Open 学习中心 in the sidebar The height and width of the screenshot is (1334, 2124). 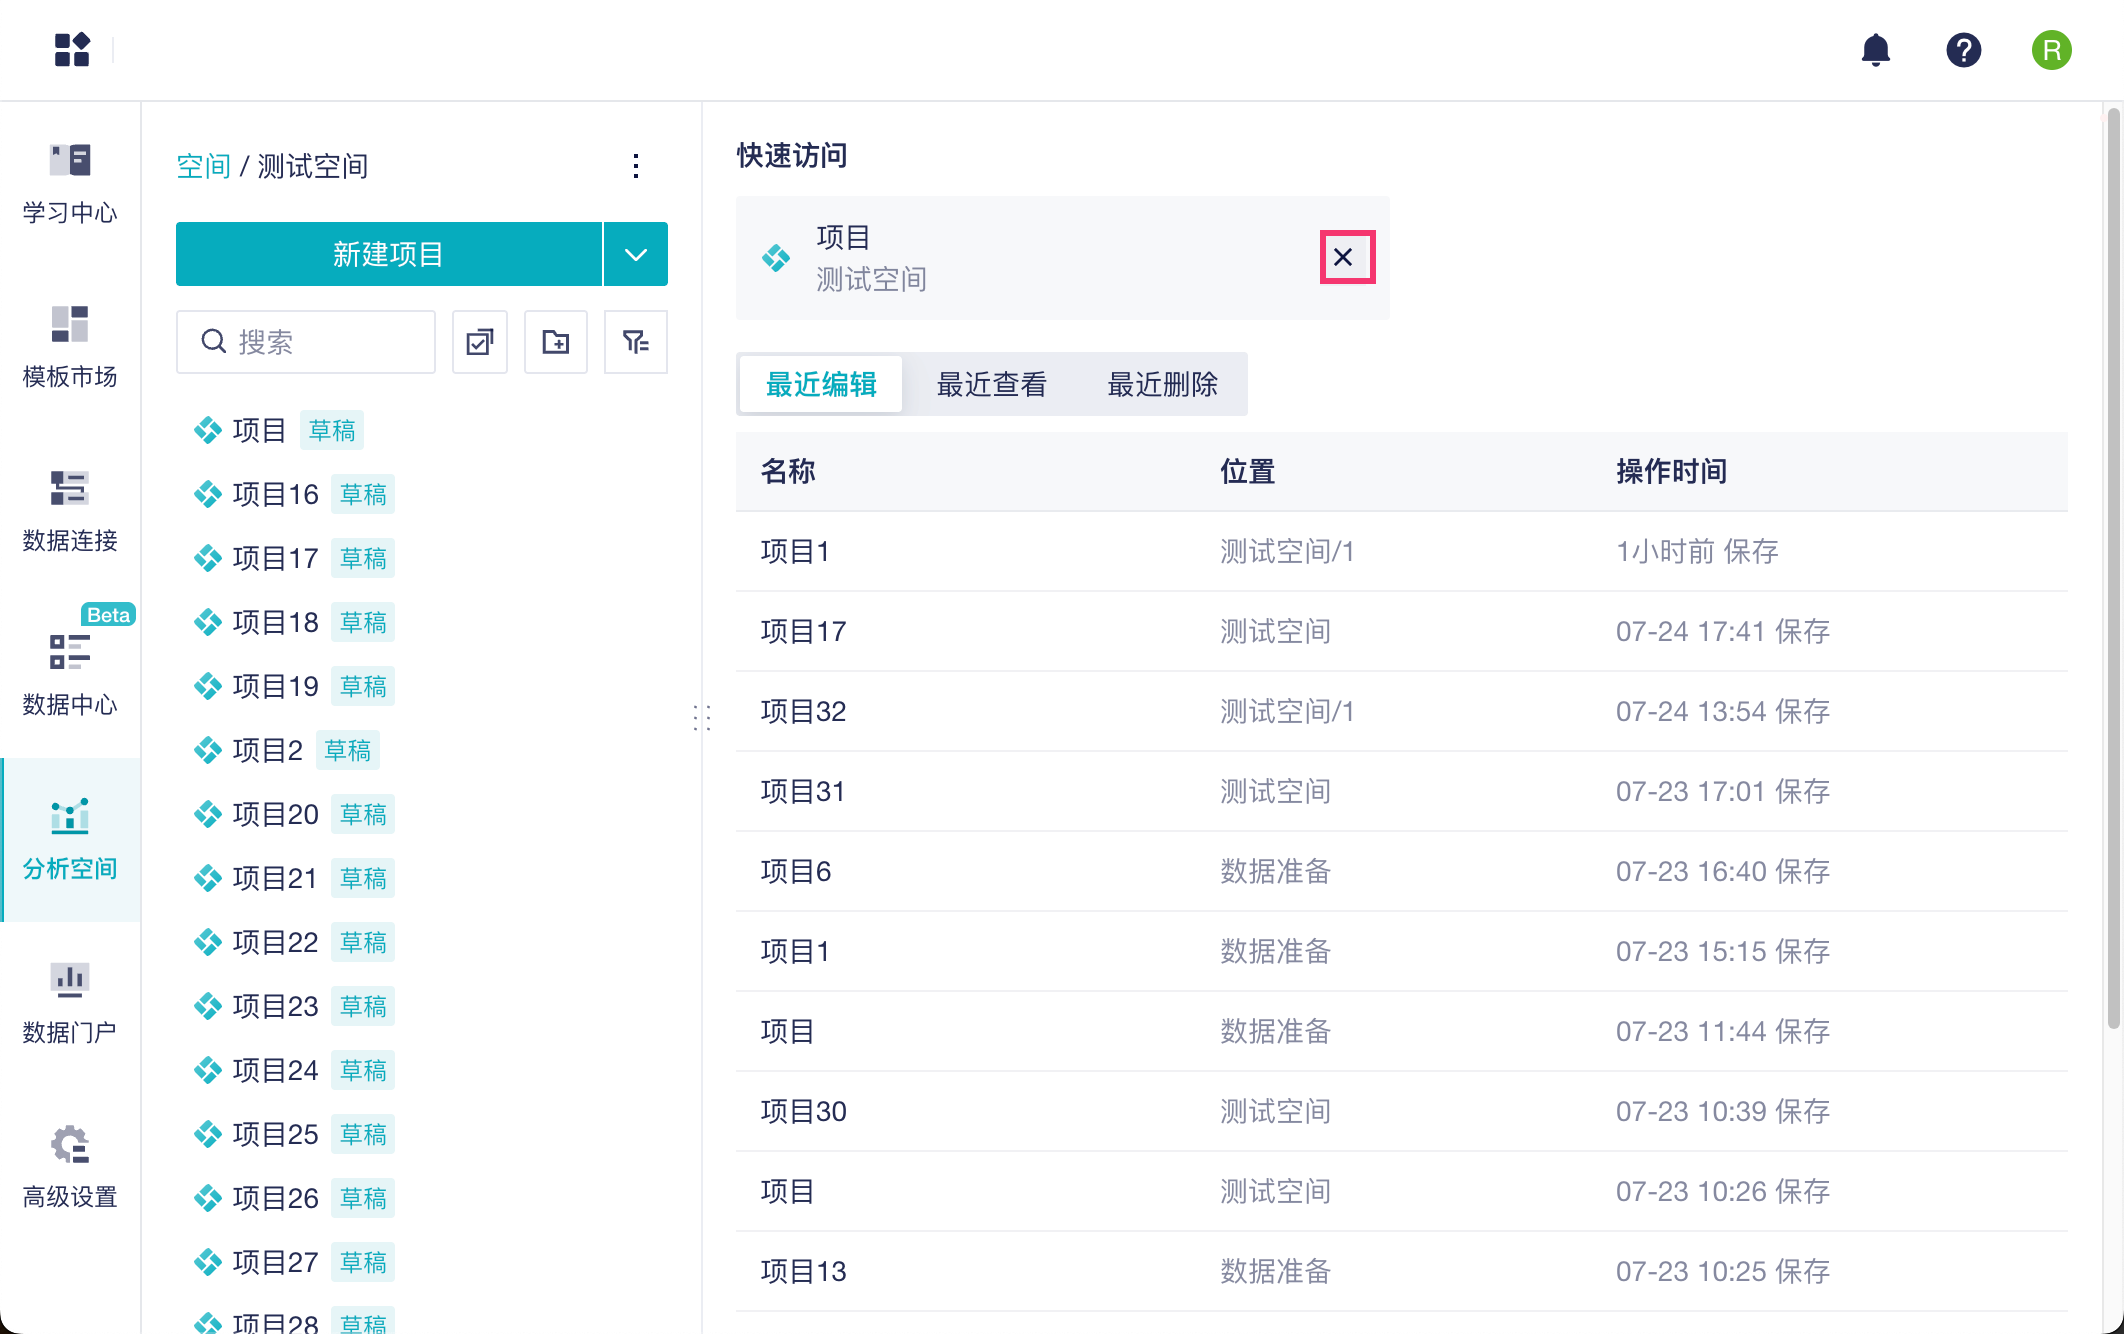(70, 184)
